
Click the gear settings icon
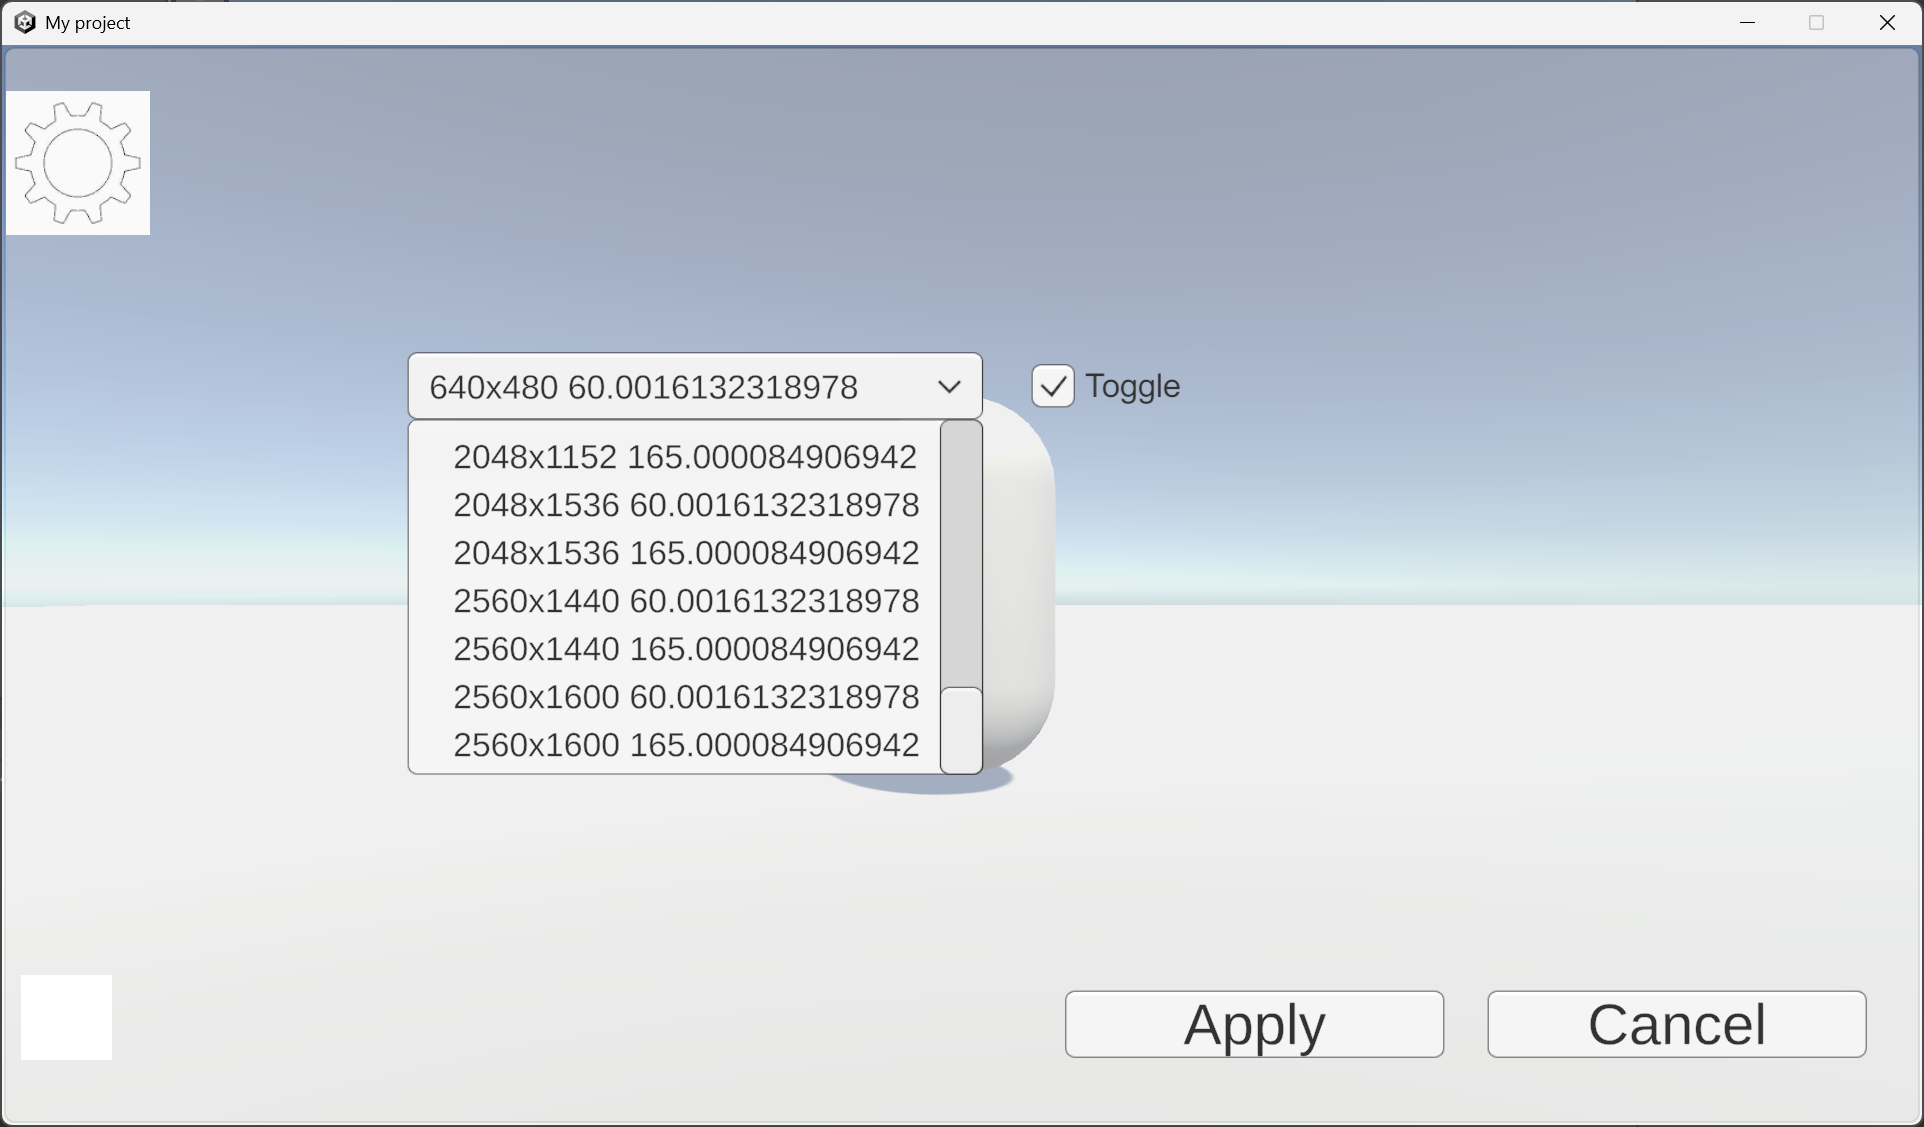78,163
